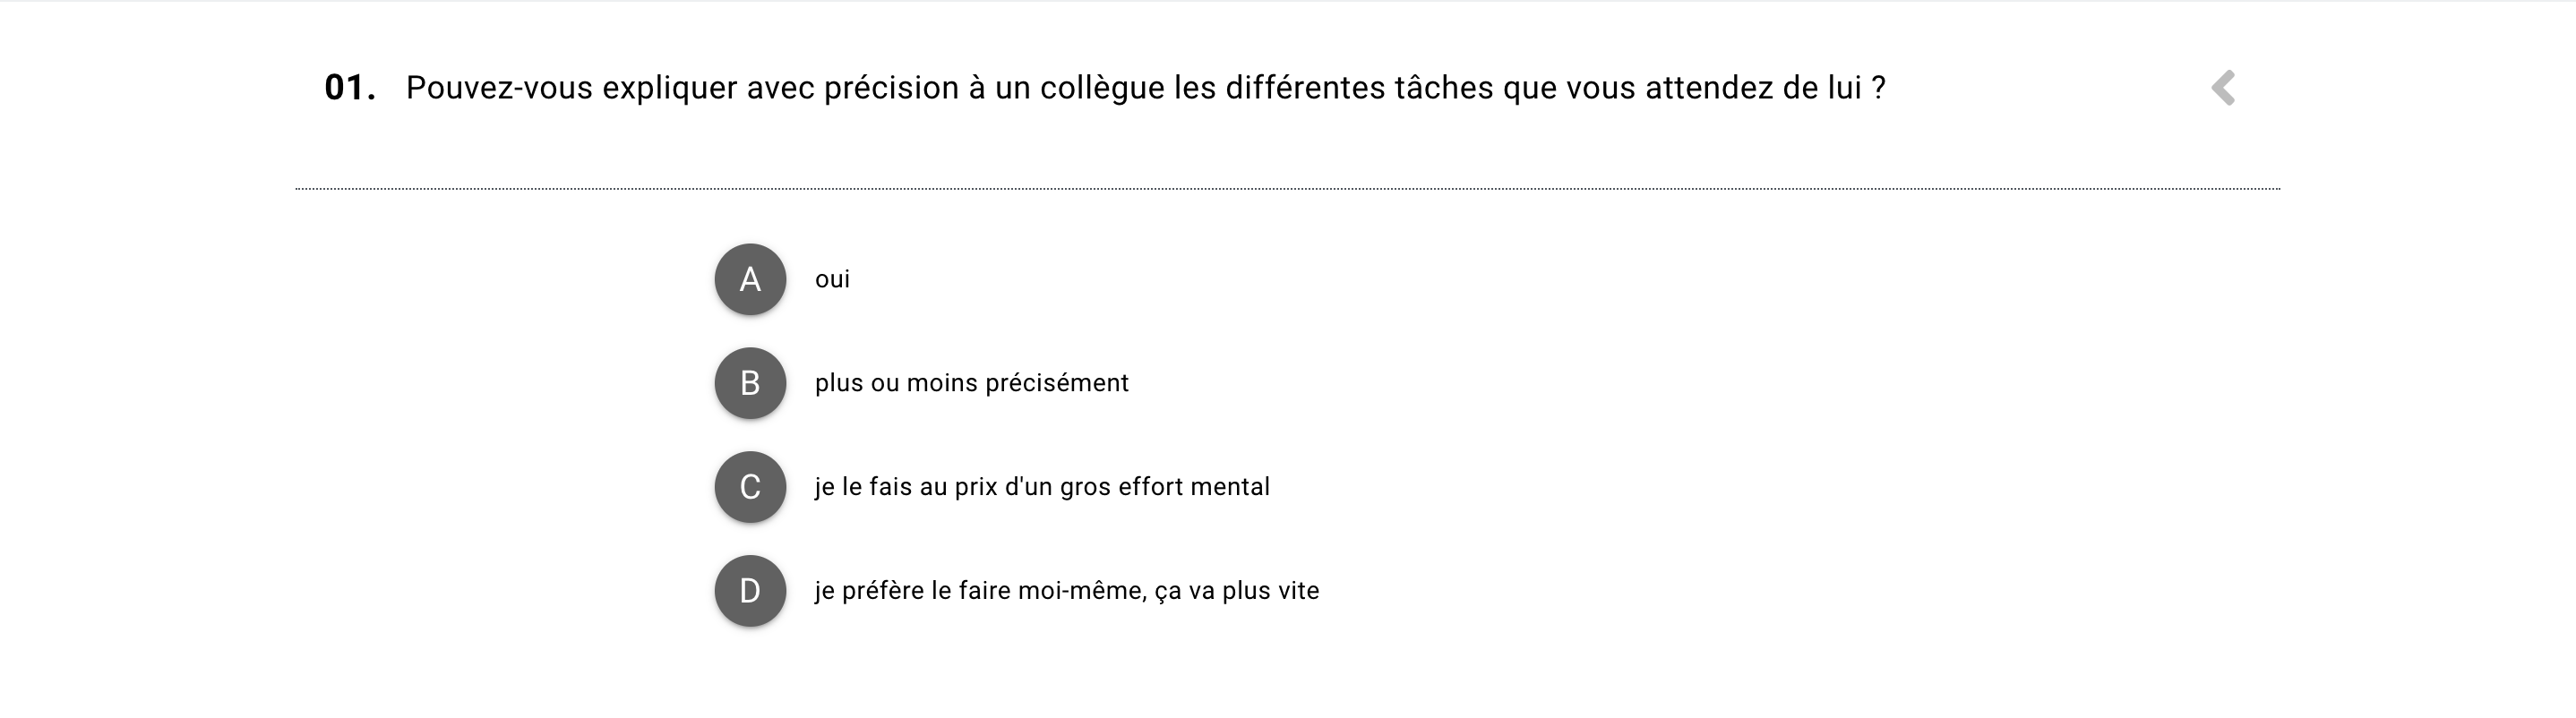Select answer circle A
Screen dimensions: 2576x718
tap(750, 279)
